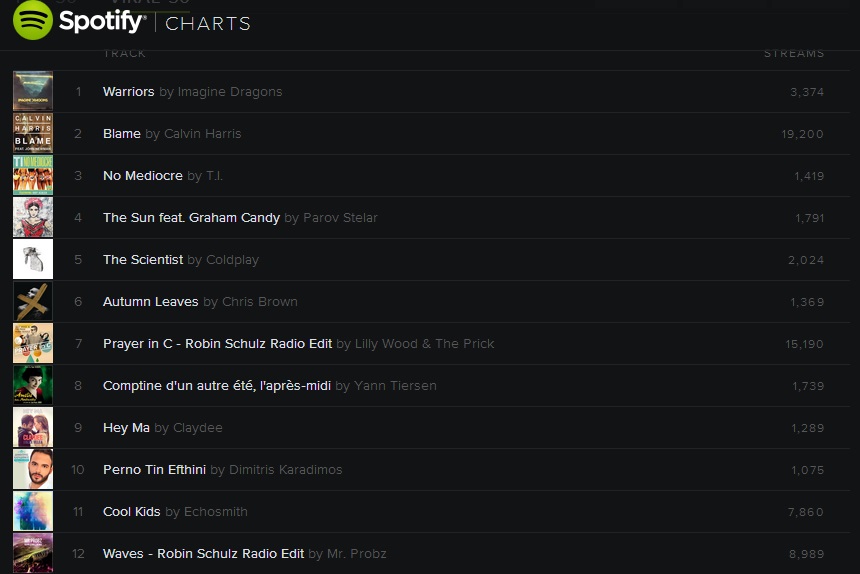Open the Warriors track link
This screenshot has width=860, height=574.
pyautogui.click(x=128, y=92)
